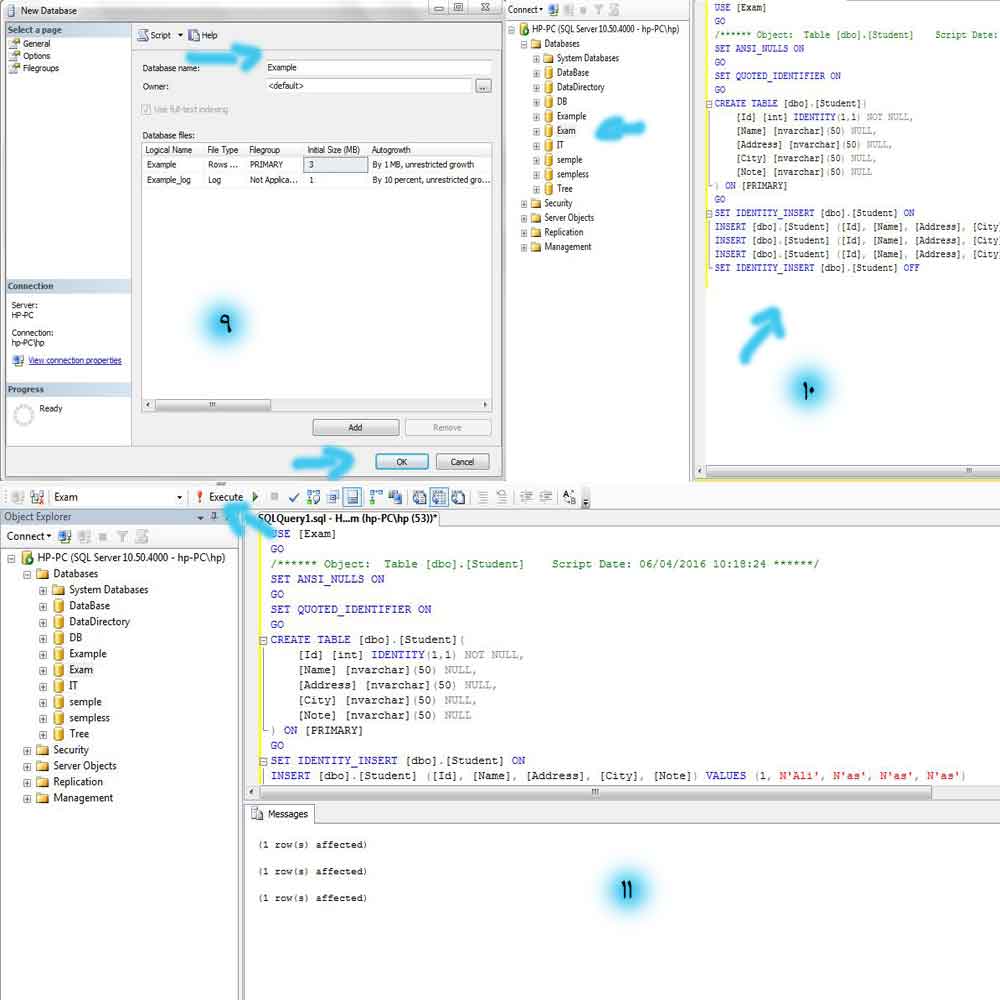Expand the System Databases node in lower tree

click(x=43, y=590)
